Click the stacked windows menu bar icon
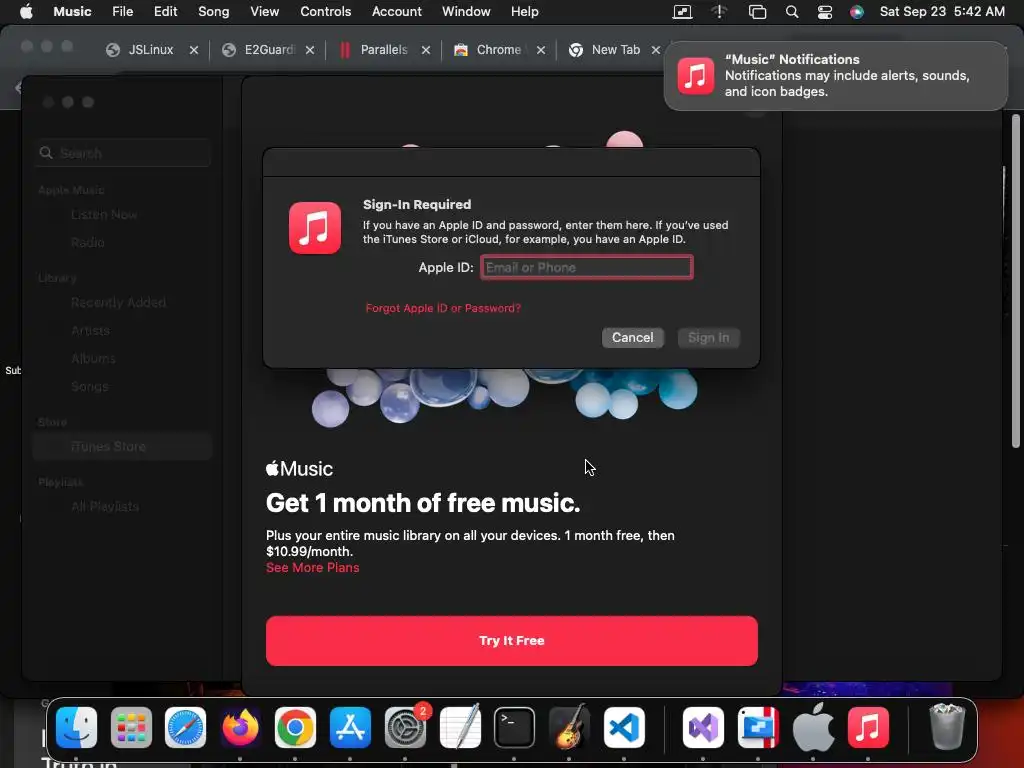Image resolution: width=1024 pixels, height=768 pixels. click(x=758, y=12)
